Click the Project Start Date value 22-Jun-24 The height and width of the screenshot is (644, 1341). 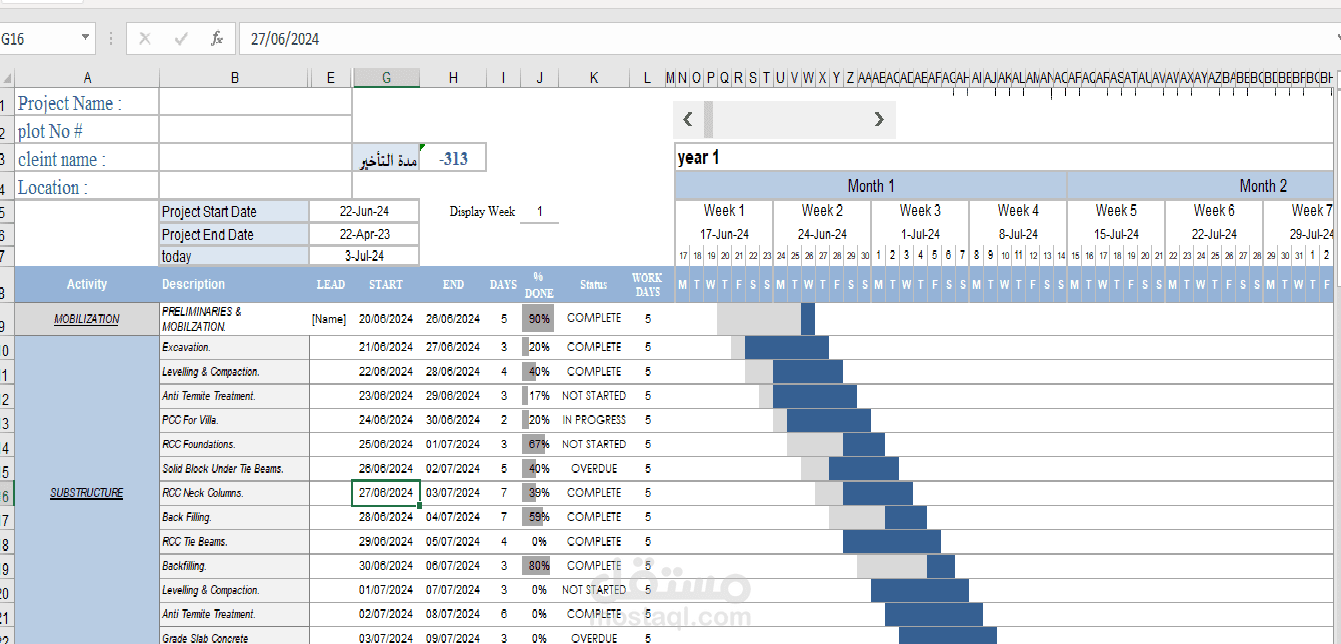[364, 211]
